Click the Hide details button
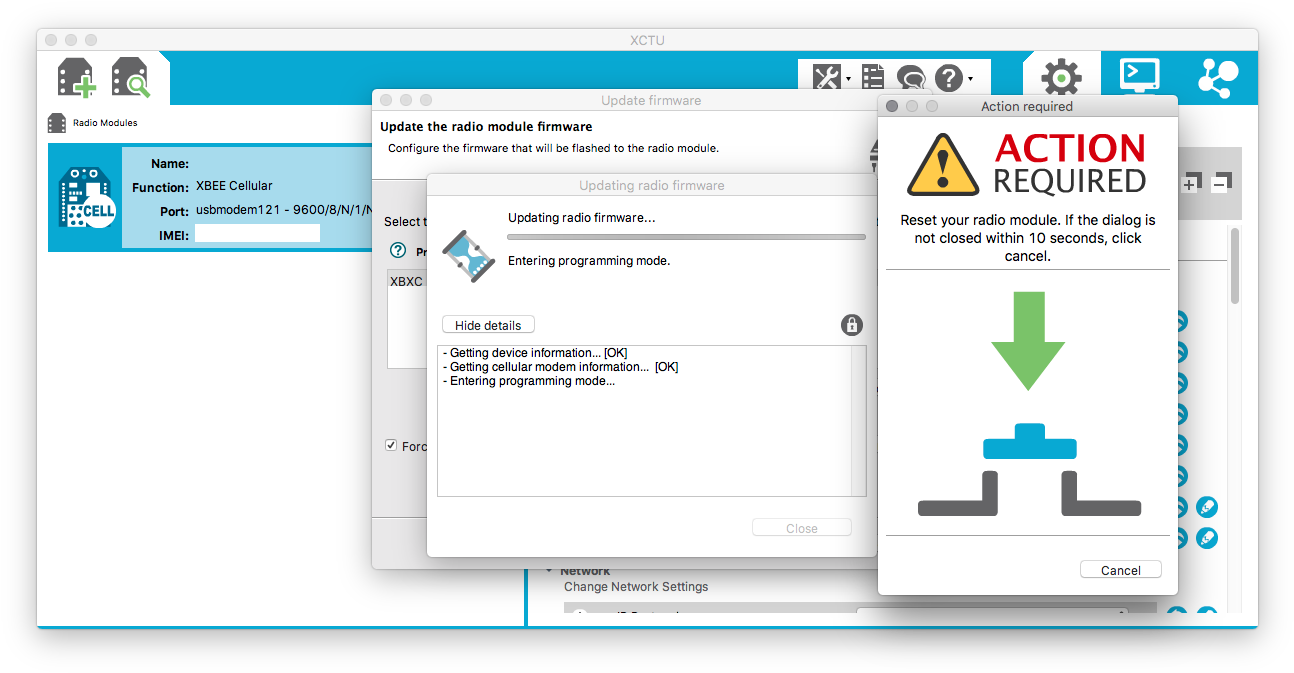 (488, 325)
